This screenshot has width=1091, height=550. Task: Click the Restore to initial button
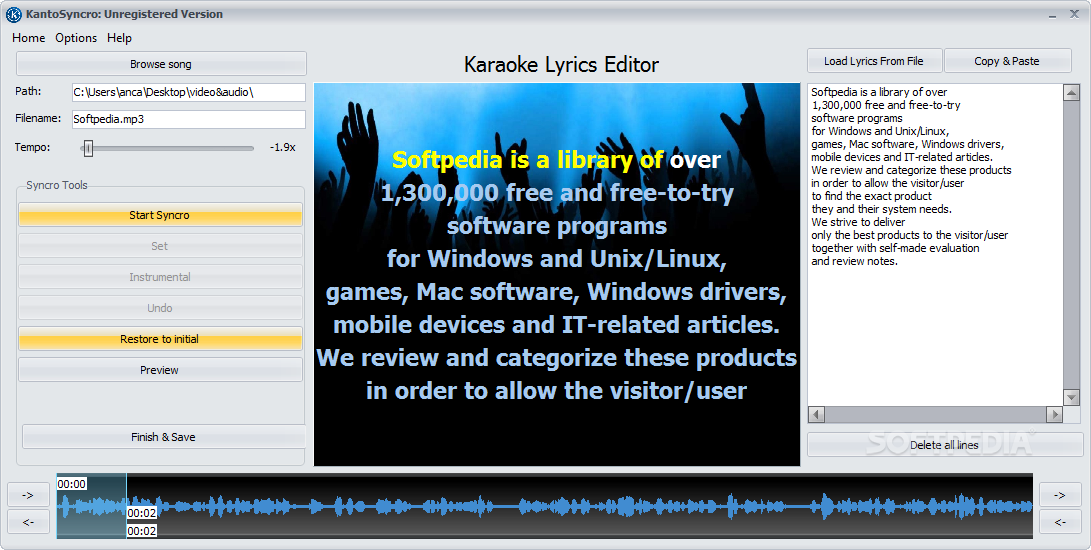(160, 339)
